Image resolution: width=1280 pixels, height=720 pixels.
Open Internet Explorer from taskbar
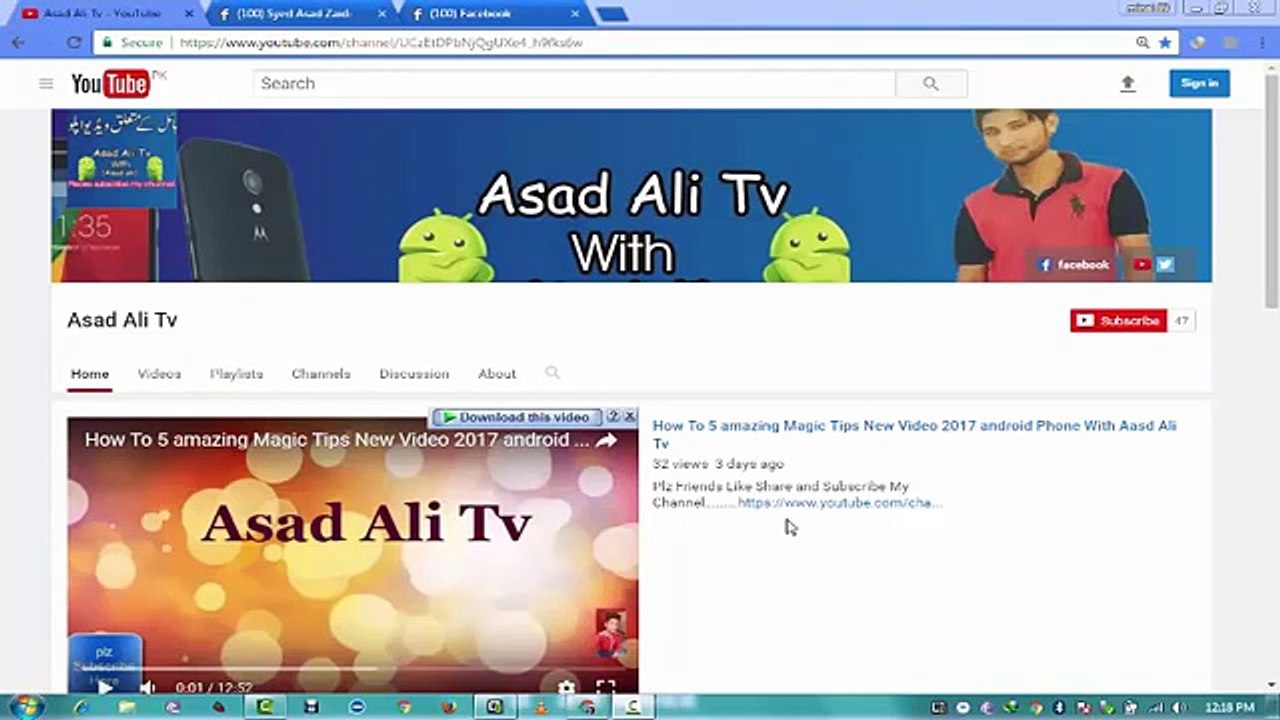point(83,707)
